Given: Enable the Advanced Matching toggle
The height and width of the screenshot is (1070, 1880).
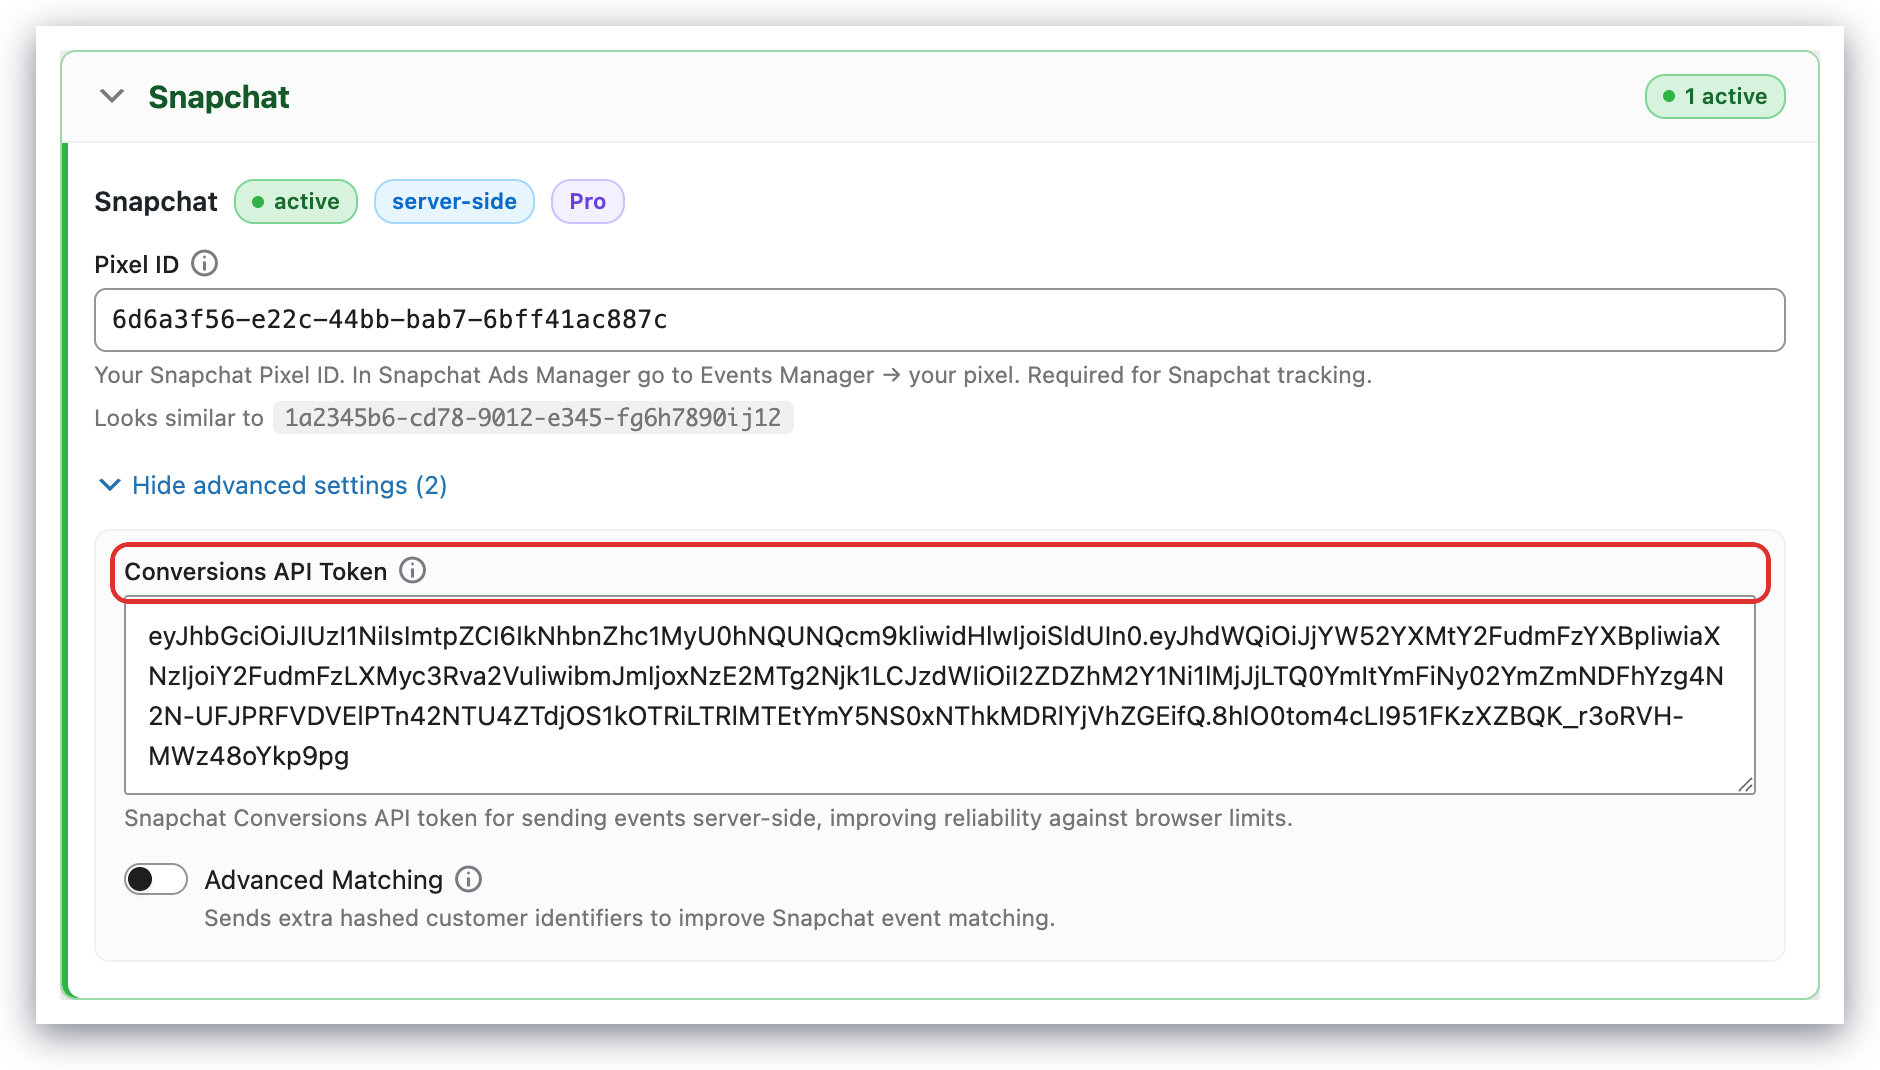Looking at the screenshot, I should pyautogui.click(x=156, y=879).
